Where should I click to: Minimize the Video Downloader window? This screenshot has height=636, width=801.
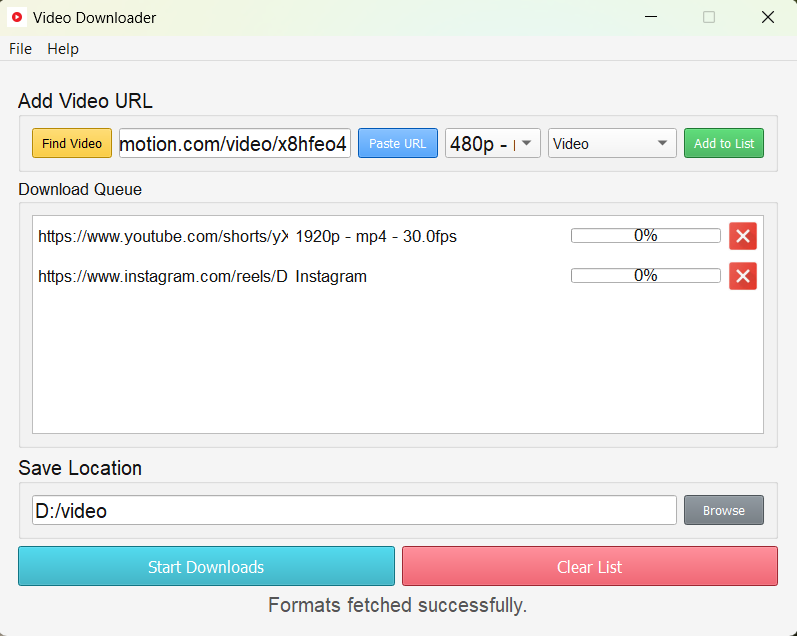[x=651, y=17]
